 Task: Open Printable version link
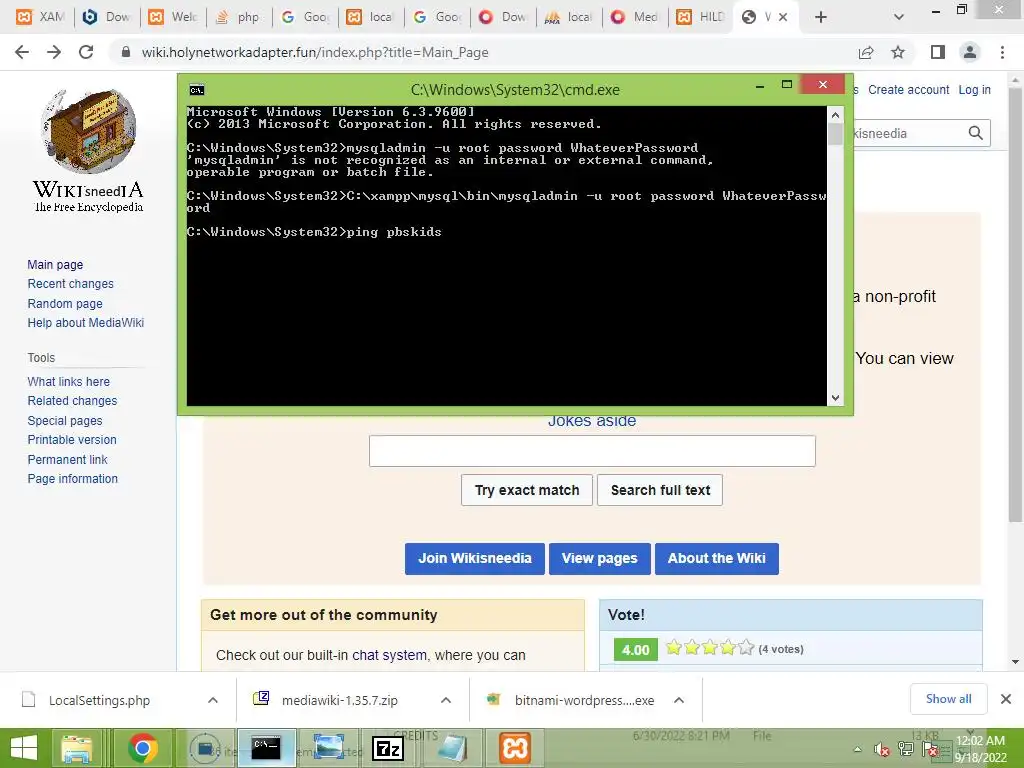(x=72, y=440)
